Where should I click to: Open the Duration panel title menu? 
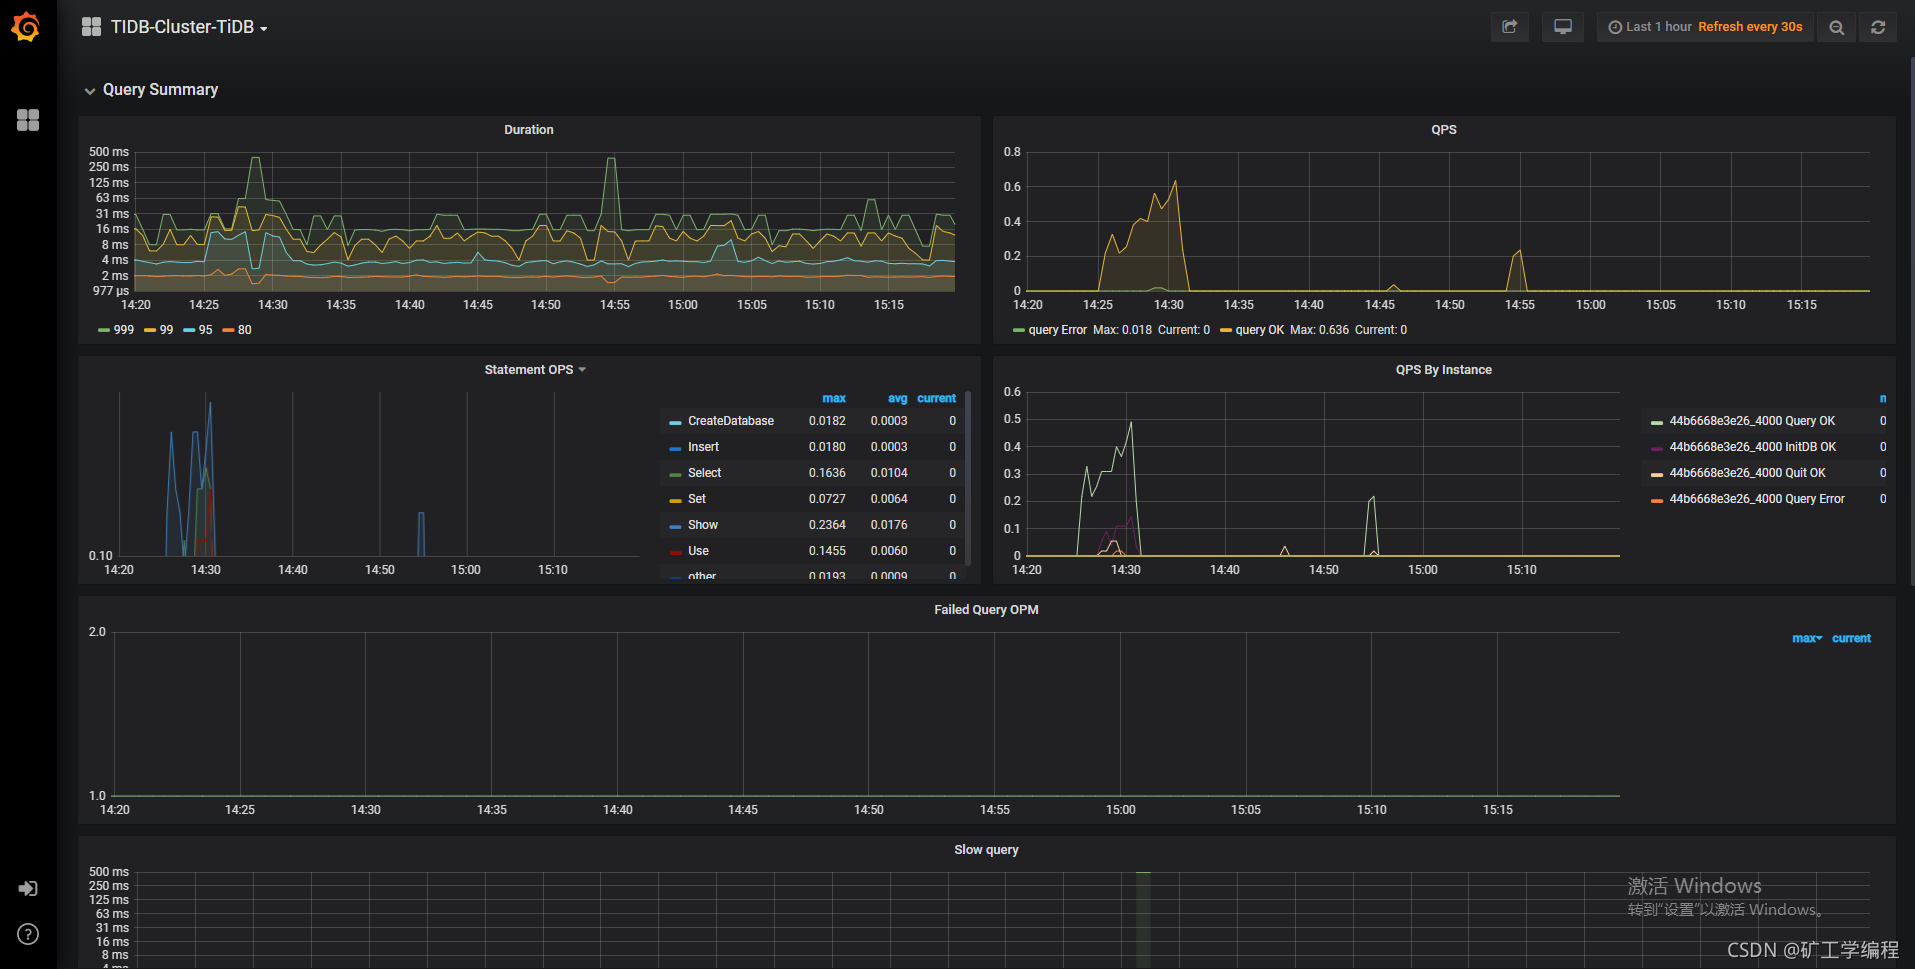pyautogui.click(x=529, y=130)
